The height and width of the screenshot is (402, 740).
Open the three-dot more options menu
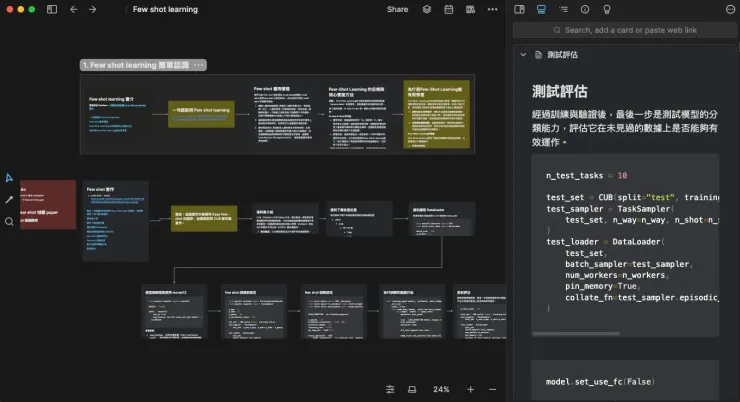(492, 9)
